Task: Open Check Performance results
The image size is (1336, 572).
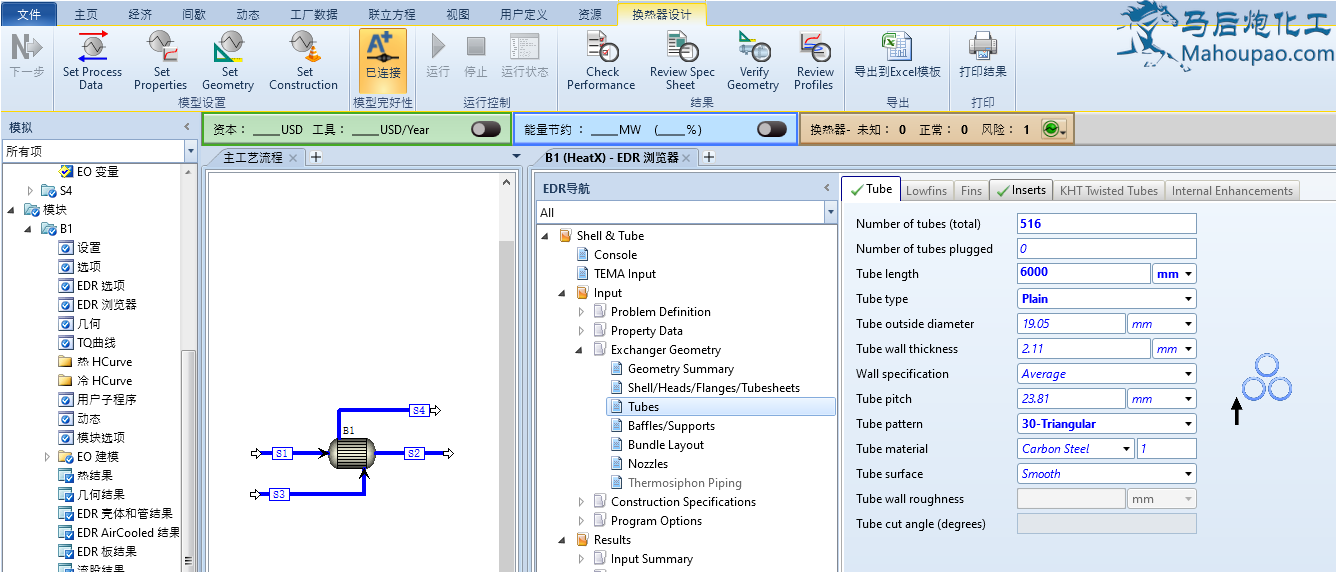Action: (x=602, y=61)
